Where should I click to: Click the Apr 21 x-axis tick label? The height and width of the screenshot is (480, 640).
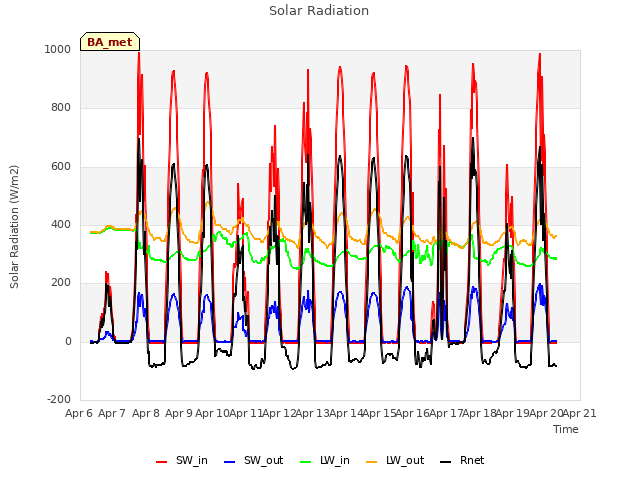pos(580,413)
